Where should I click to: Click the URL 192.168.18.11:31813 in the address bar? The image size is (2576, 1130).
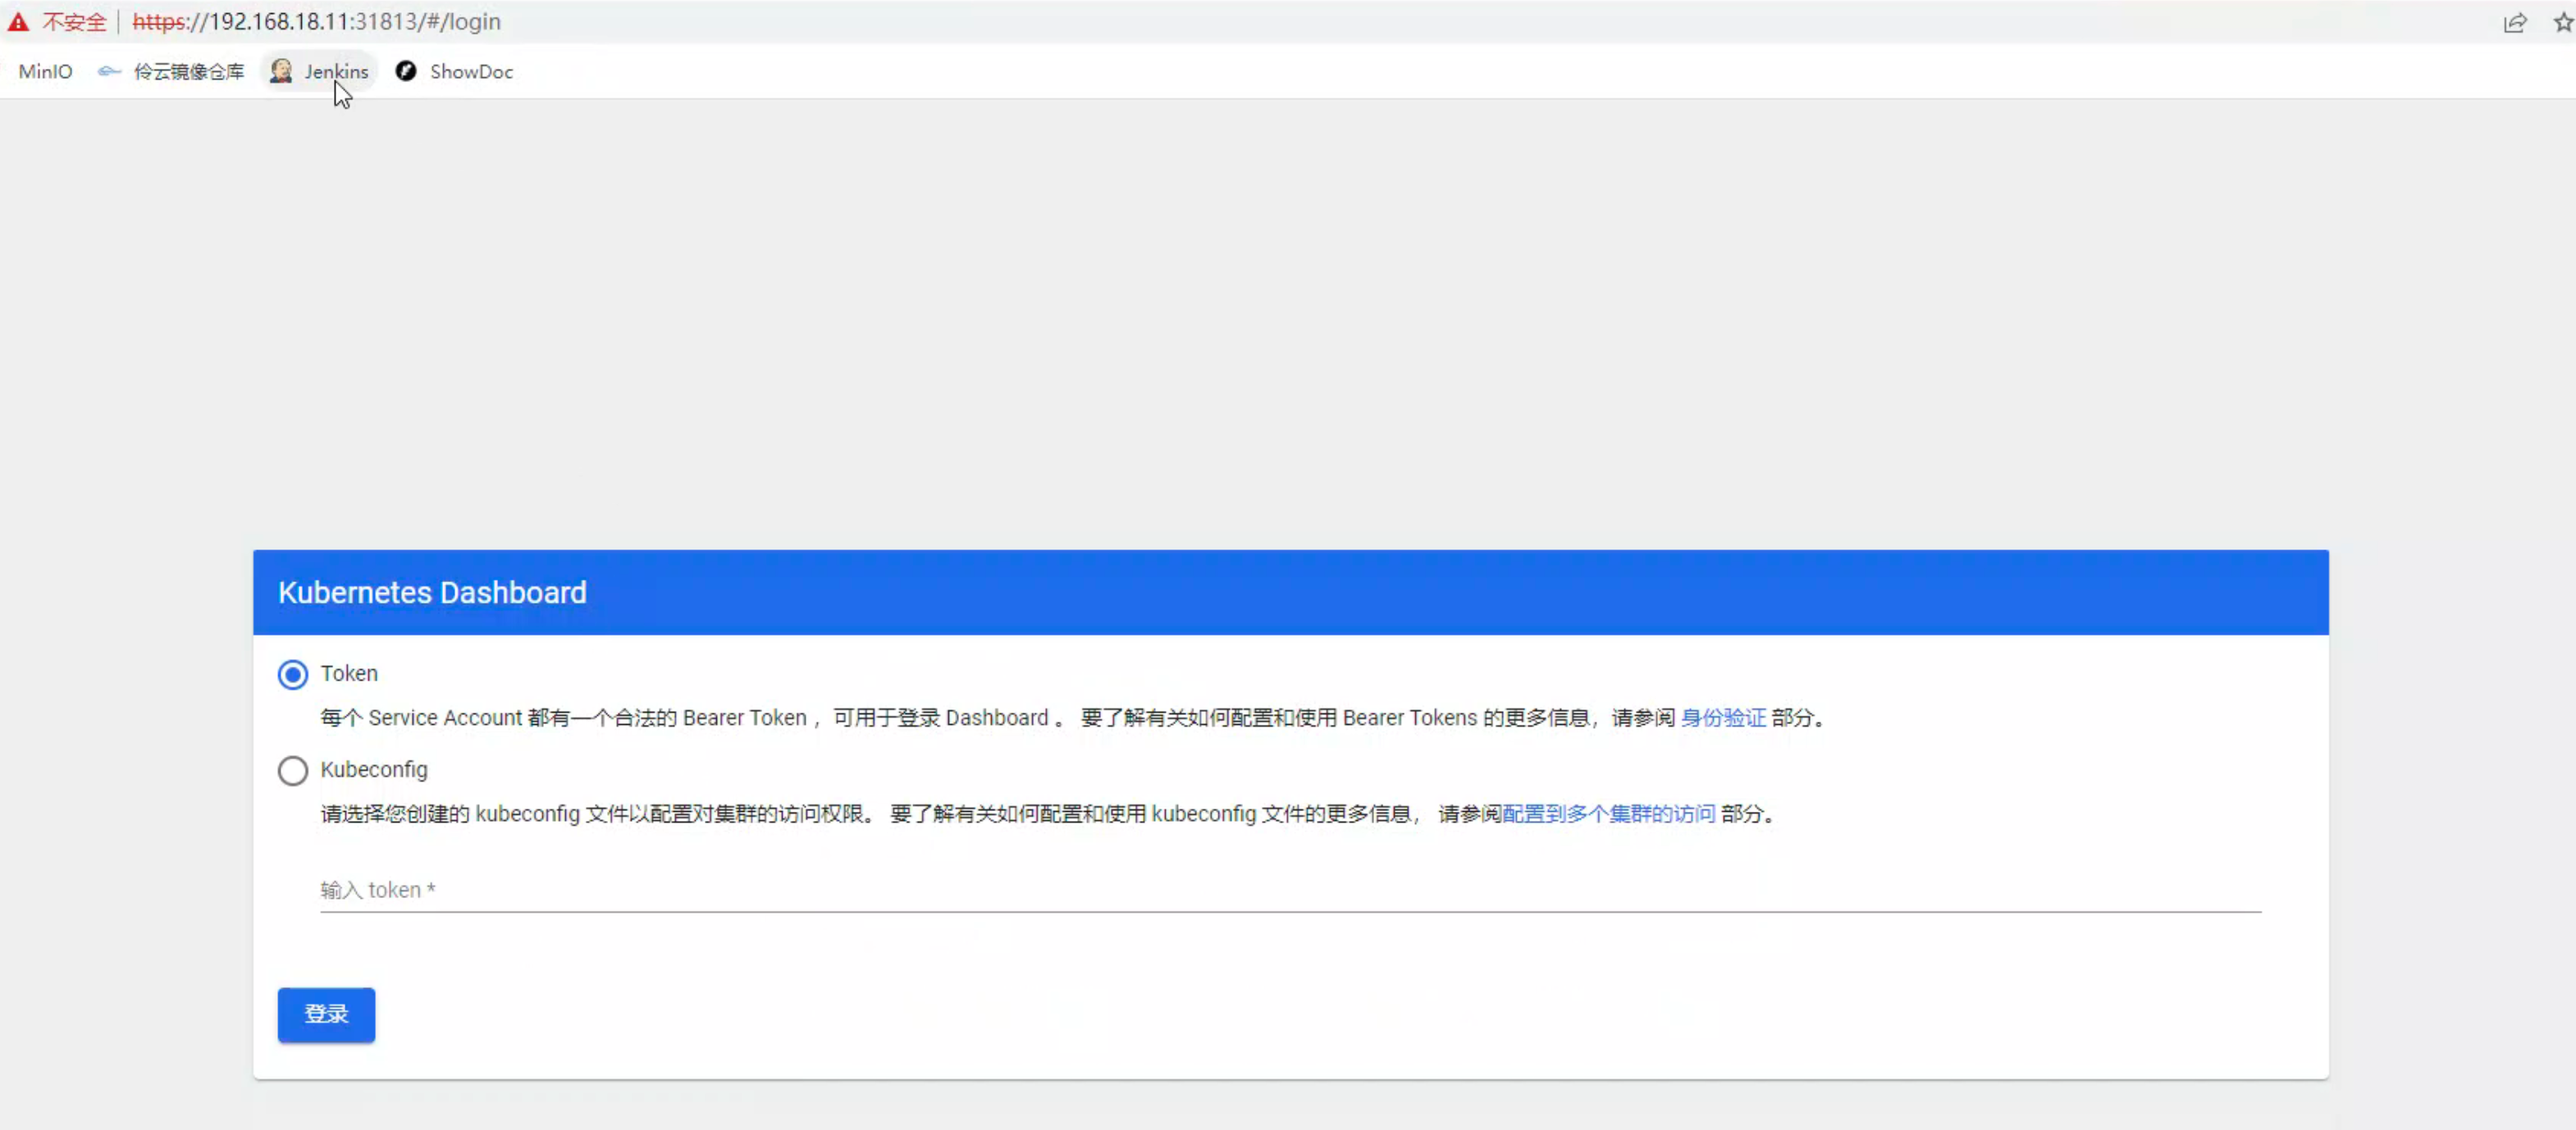pos(316,22)
